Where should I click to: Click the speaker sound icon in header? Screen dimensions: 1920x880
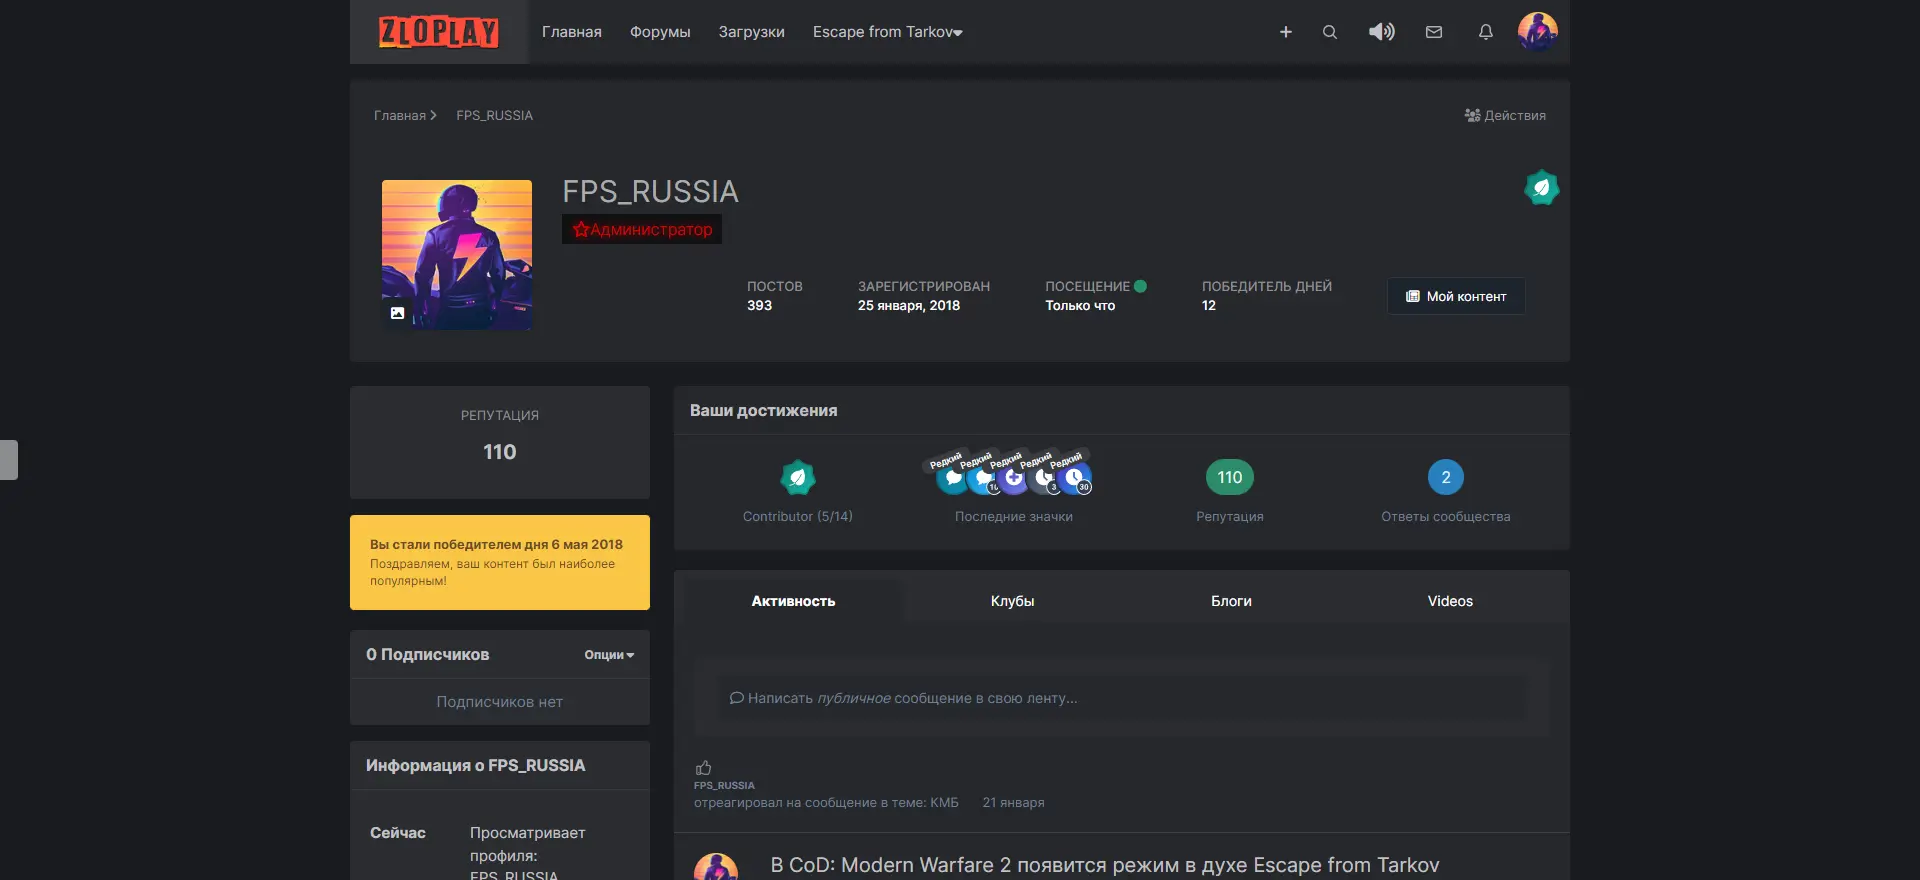coord(1382,32)
